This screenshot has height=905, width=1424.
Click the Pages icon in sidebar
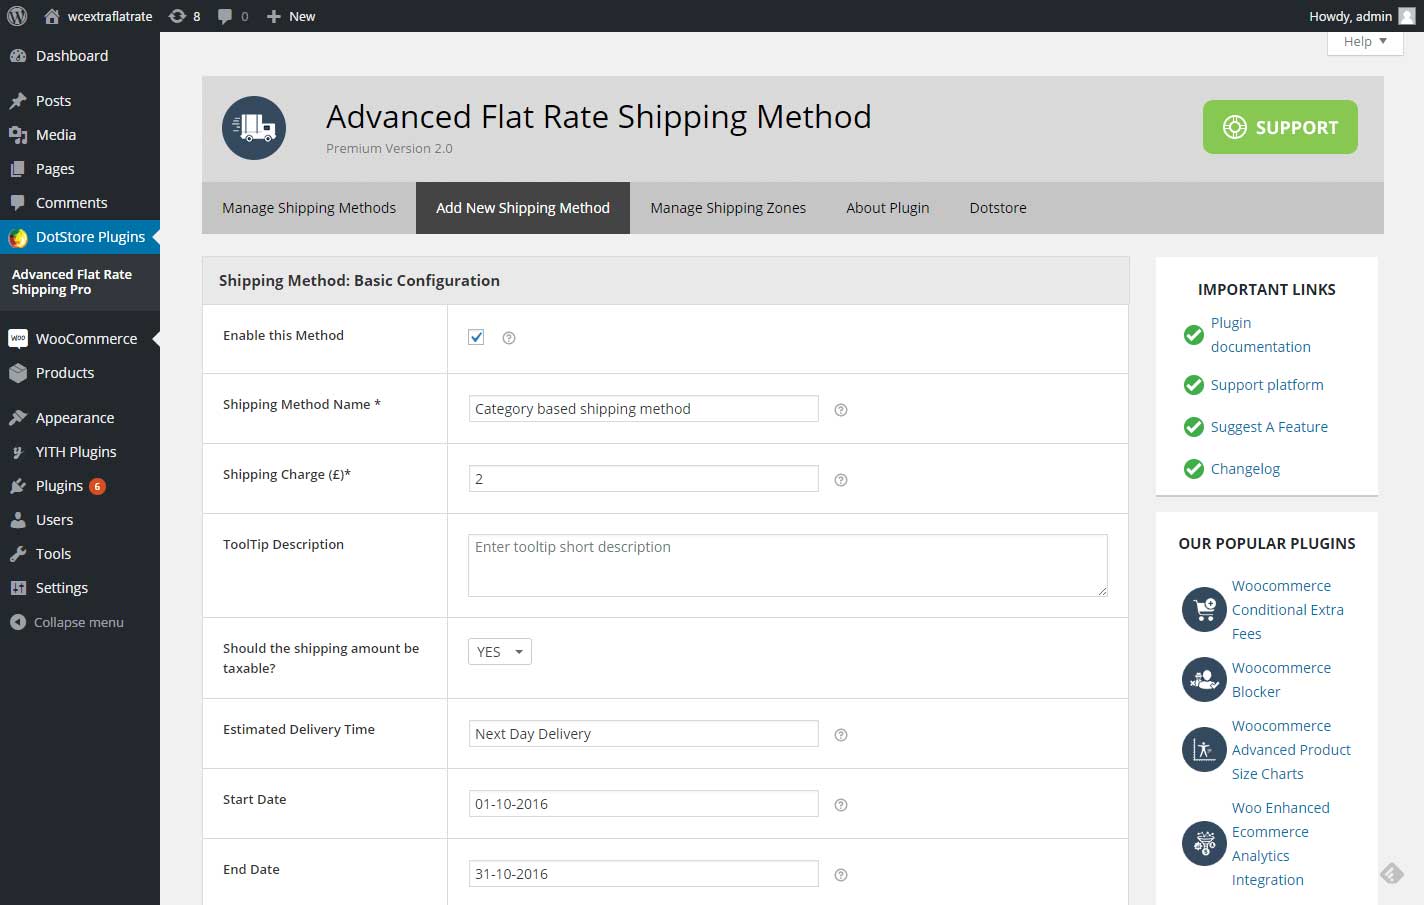(x=18, y=169)
